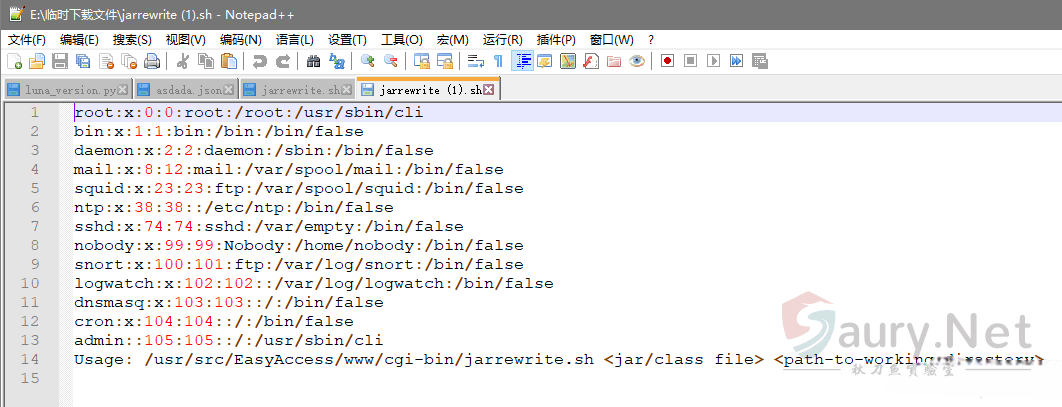
Task: Click the Save file toolbar icon
Action: [60, 62]
